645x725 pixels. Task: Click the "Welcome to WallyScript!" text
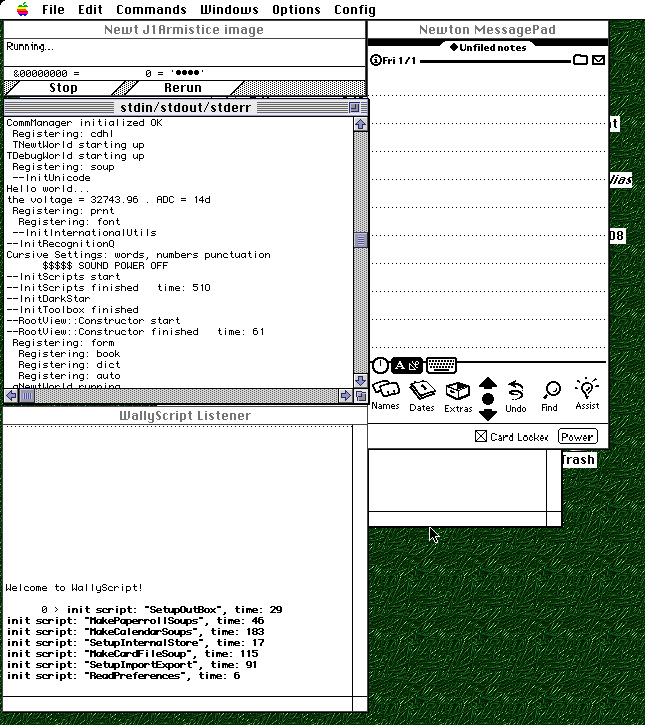[x=74, y=588]
